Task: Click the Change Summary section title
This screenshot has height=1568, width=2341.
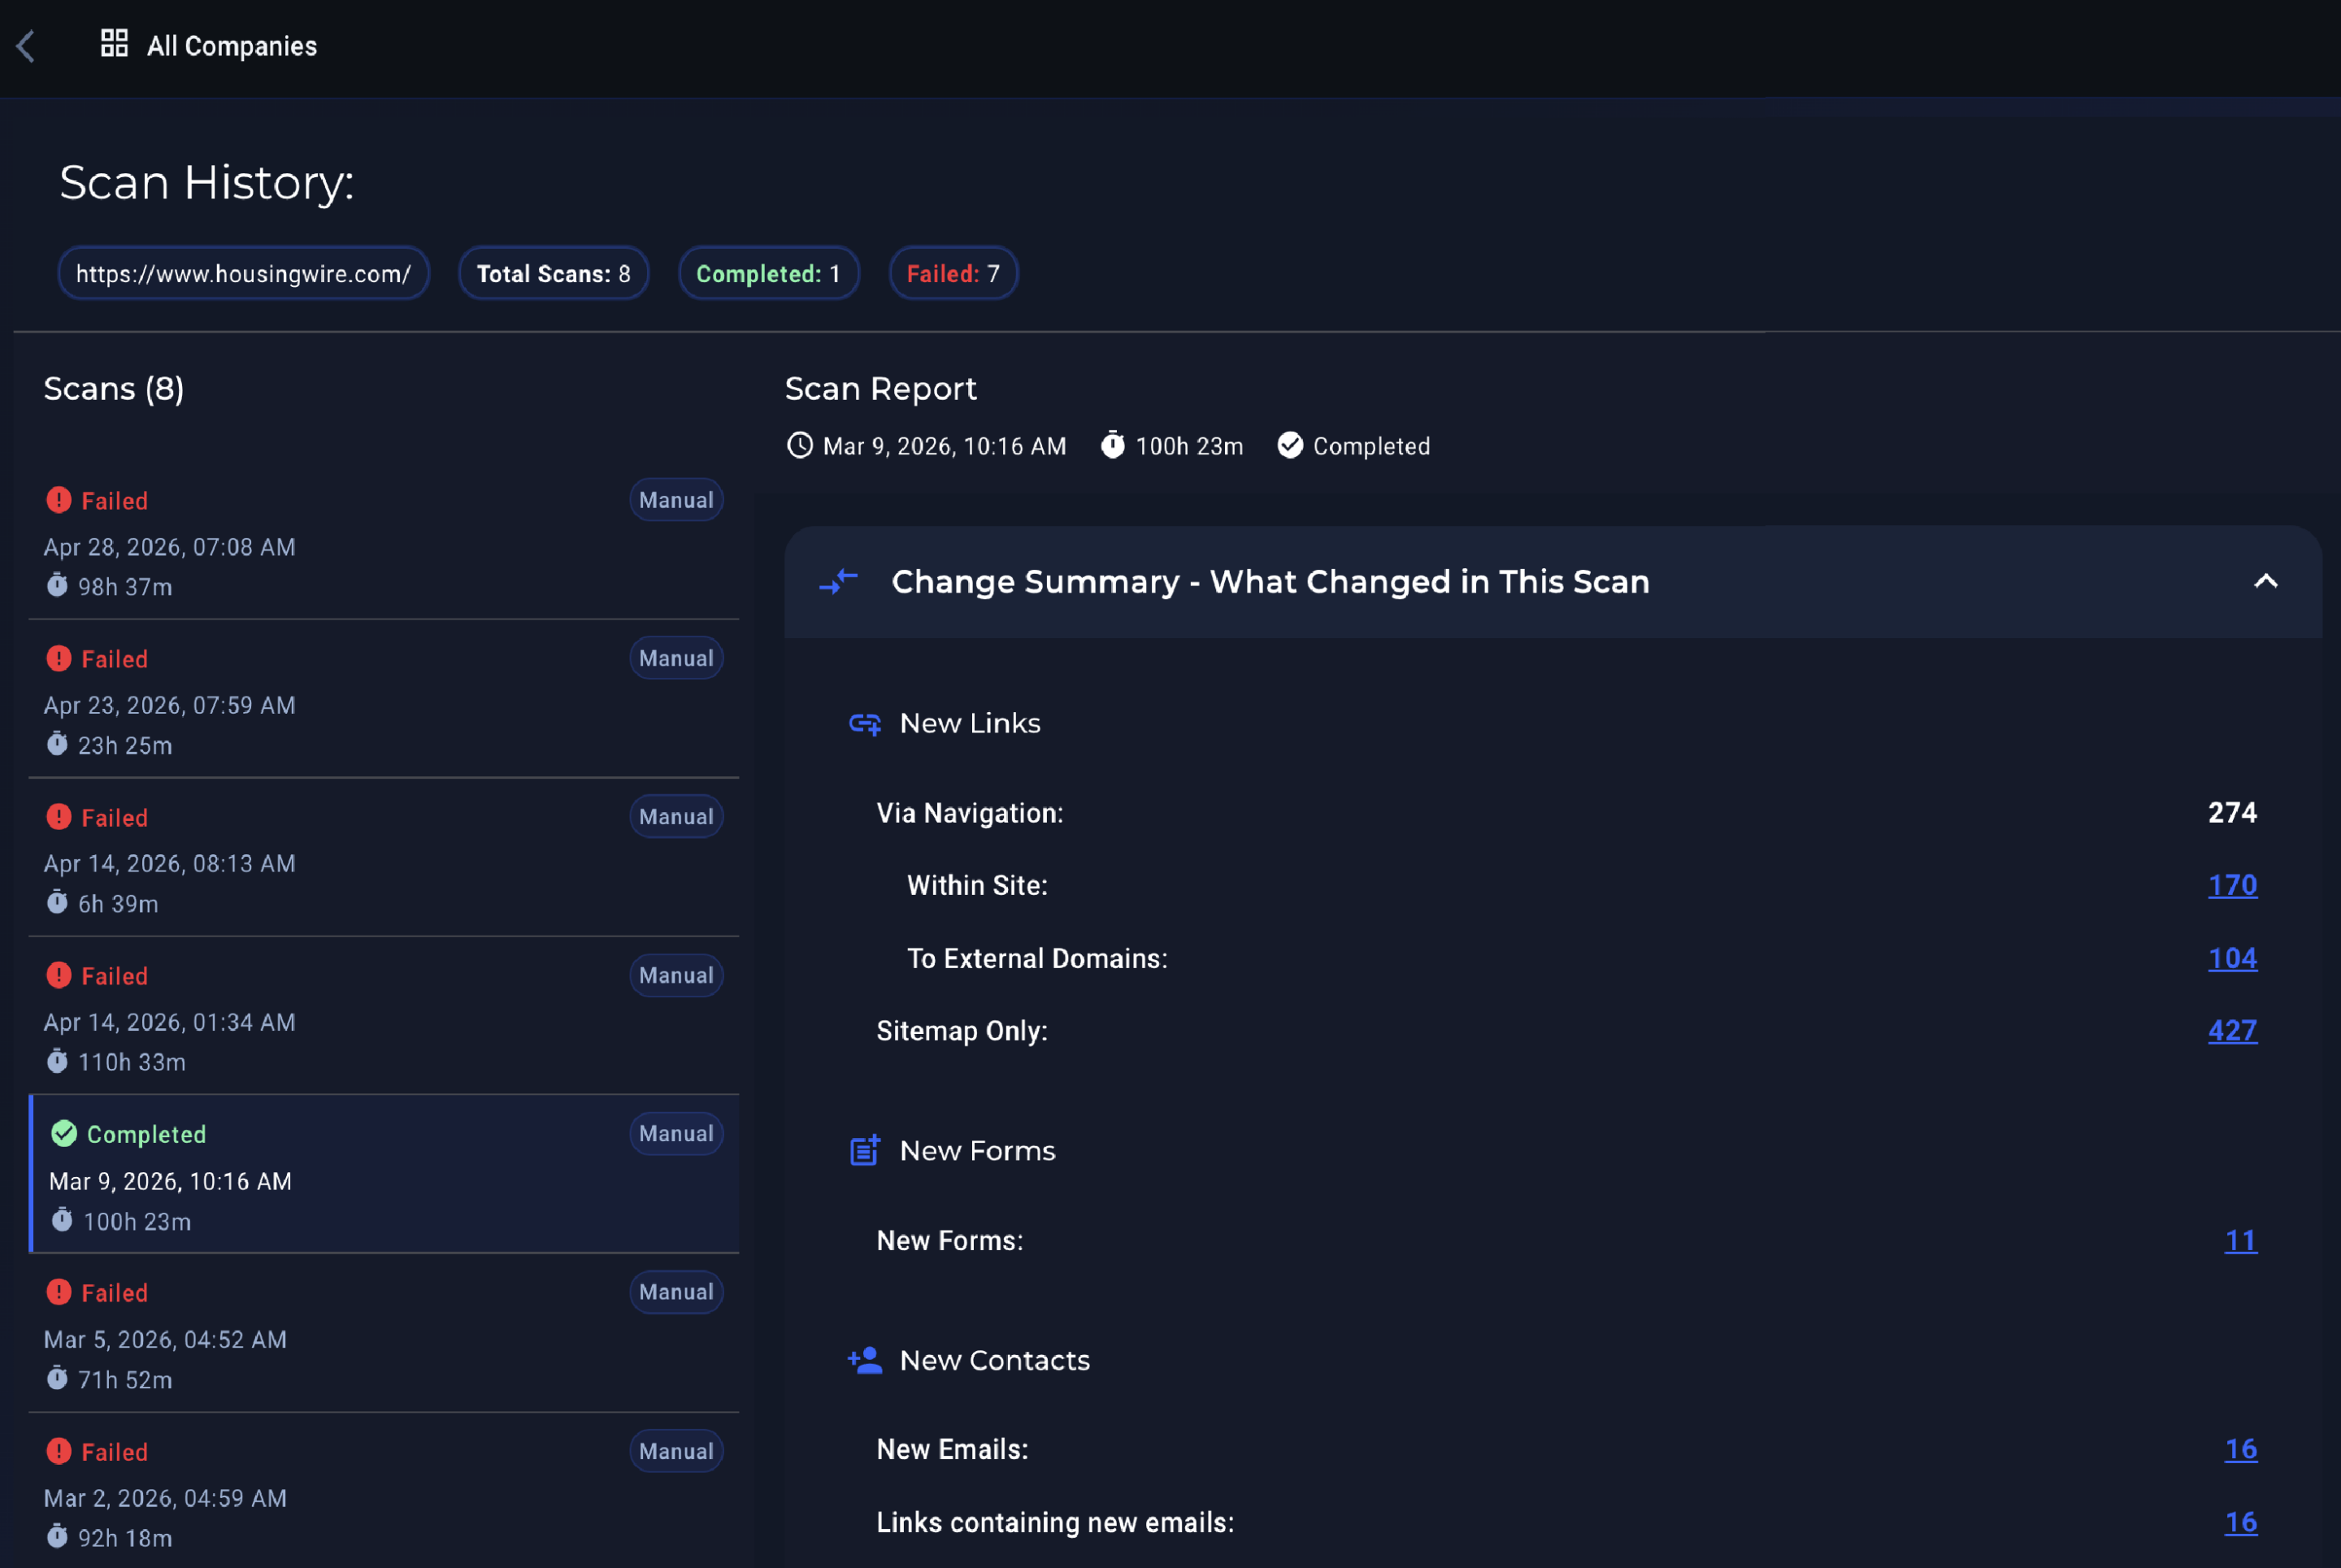Action: tap(1270, 581)
